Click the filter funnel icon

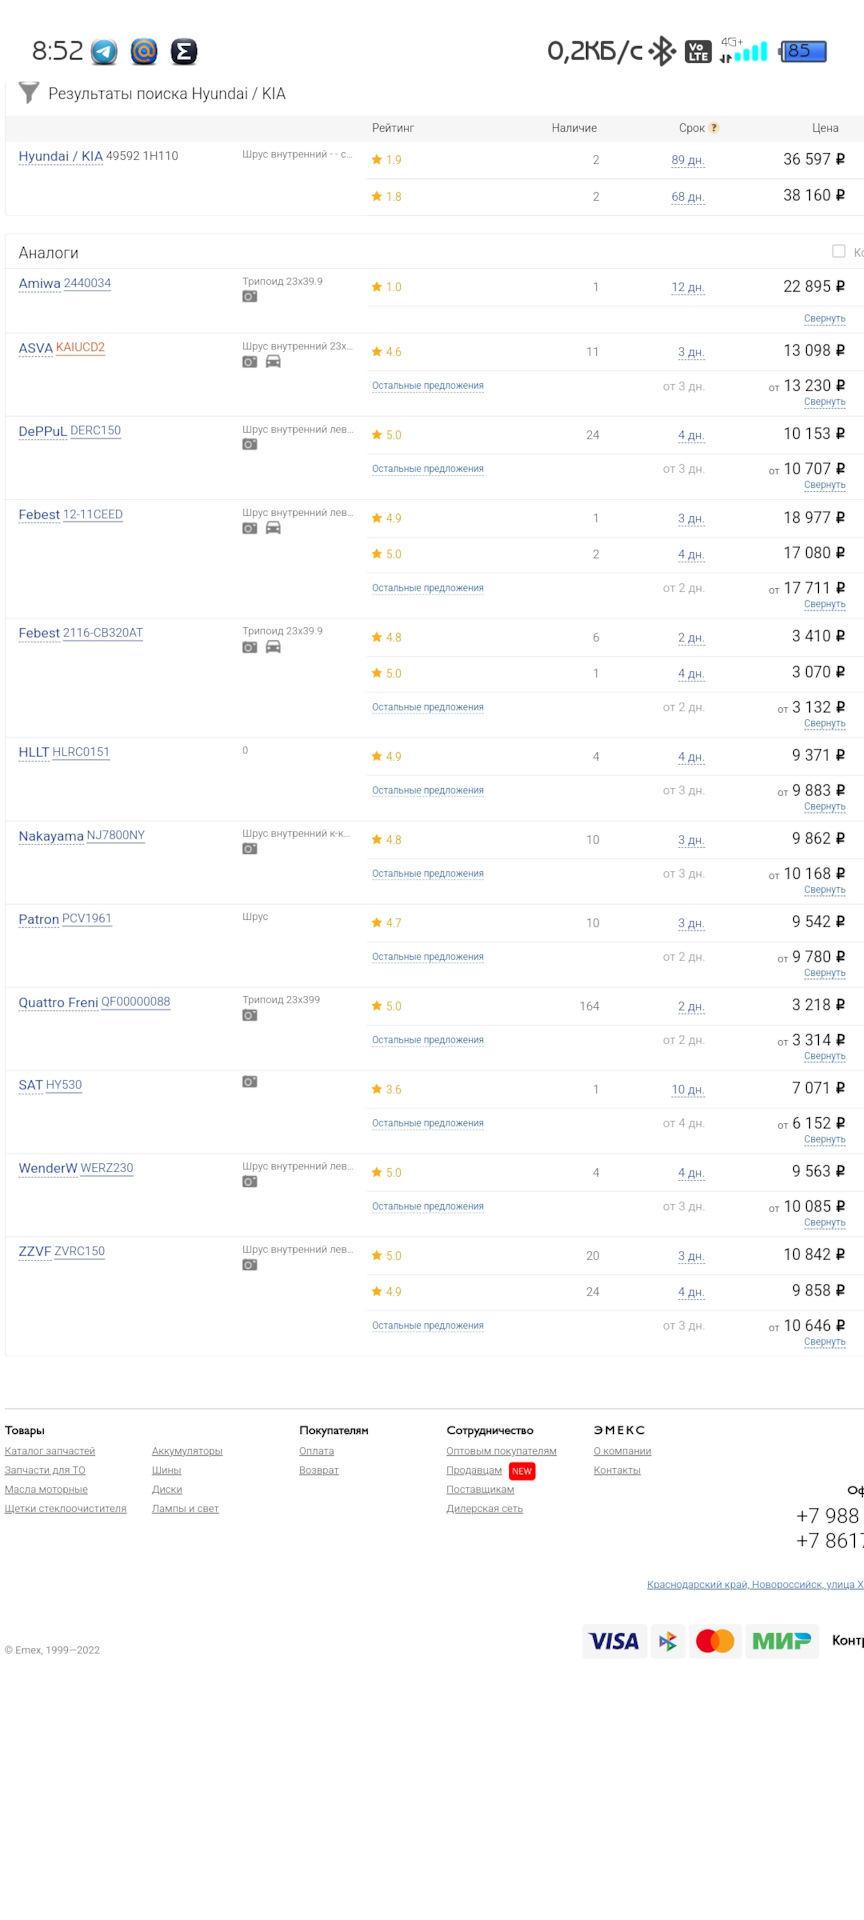click(29, 93)
